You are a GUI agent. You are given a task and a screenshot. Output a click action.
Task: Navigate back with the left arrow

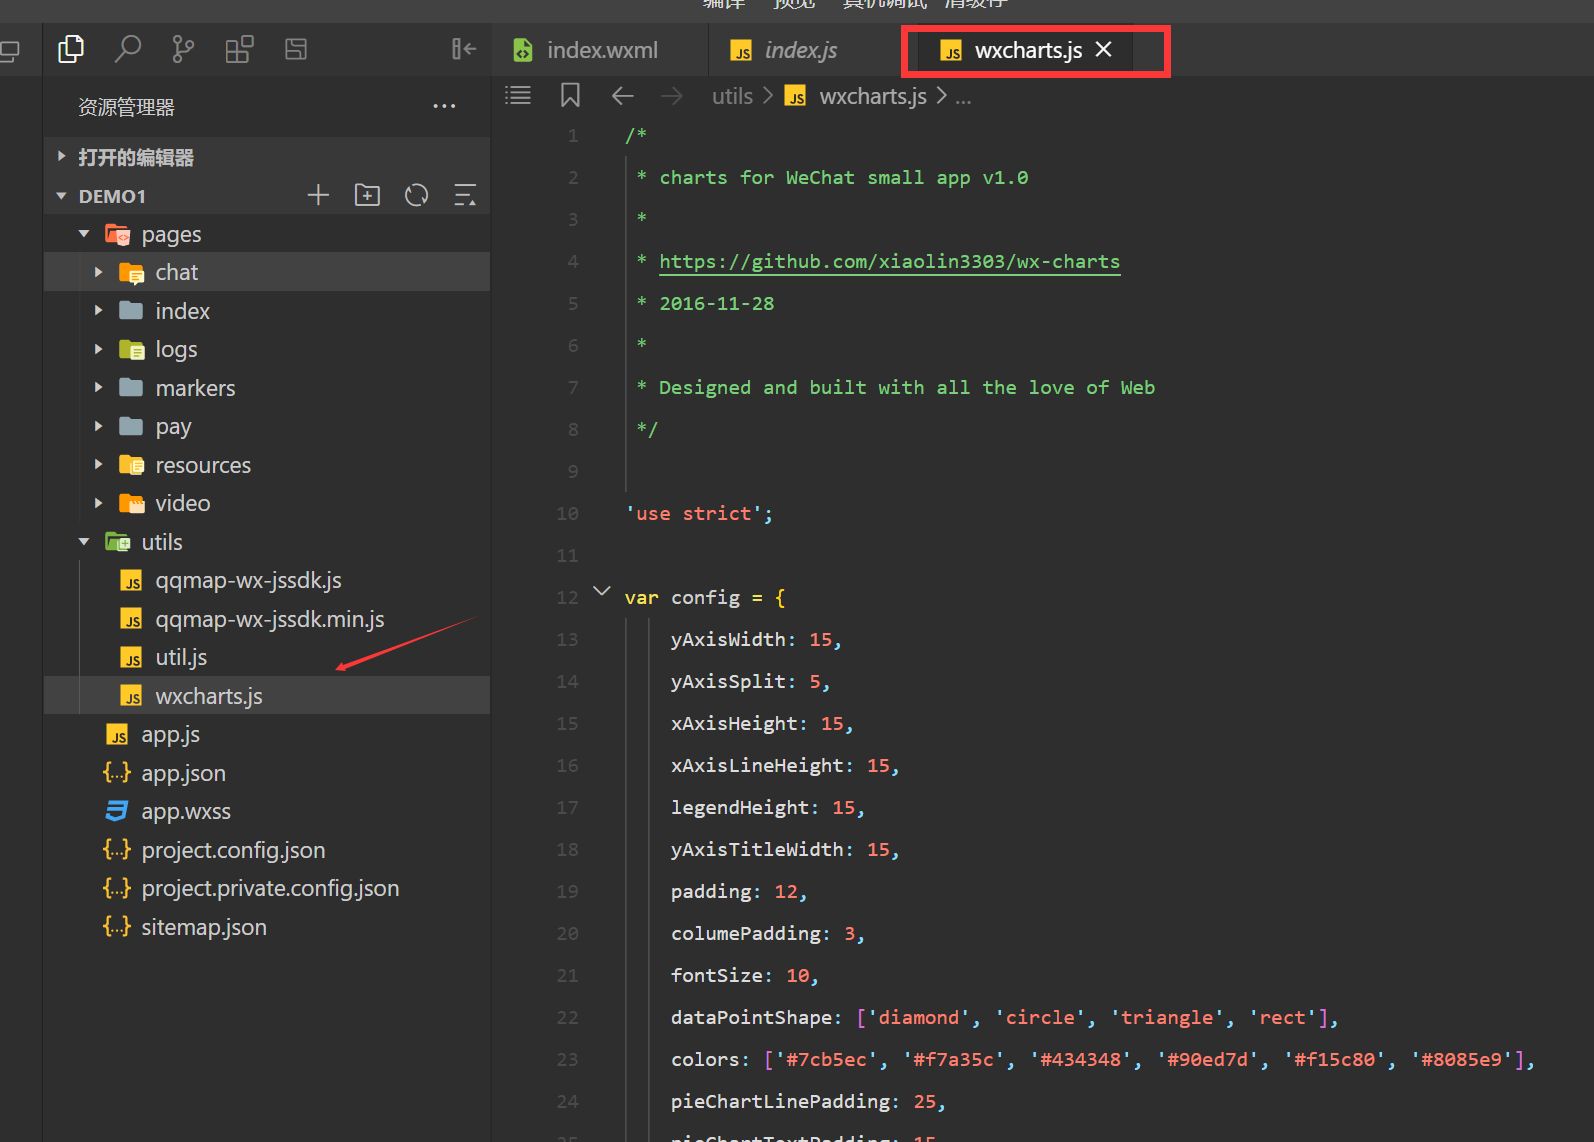tap(622, 96)
